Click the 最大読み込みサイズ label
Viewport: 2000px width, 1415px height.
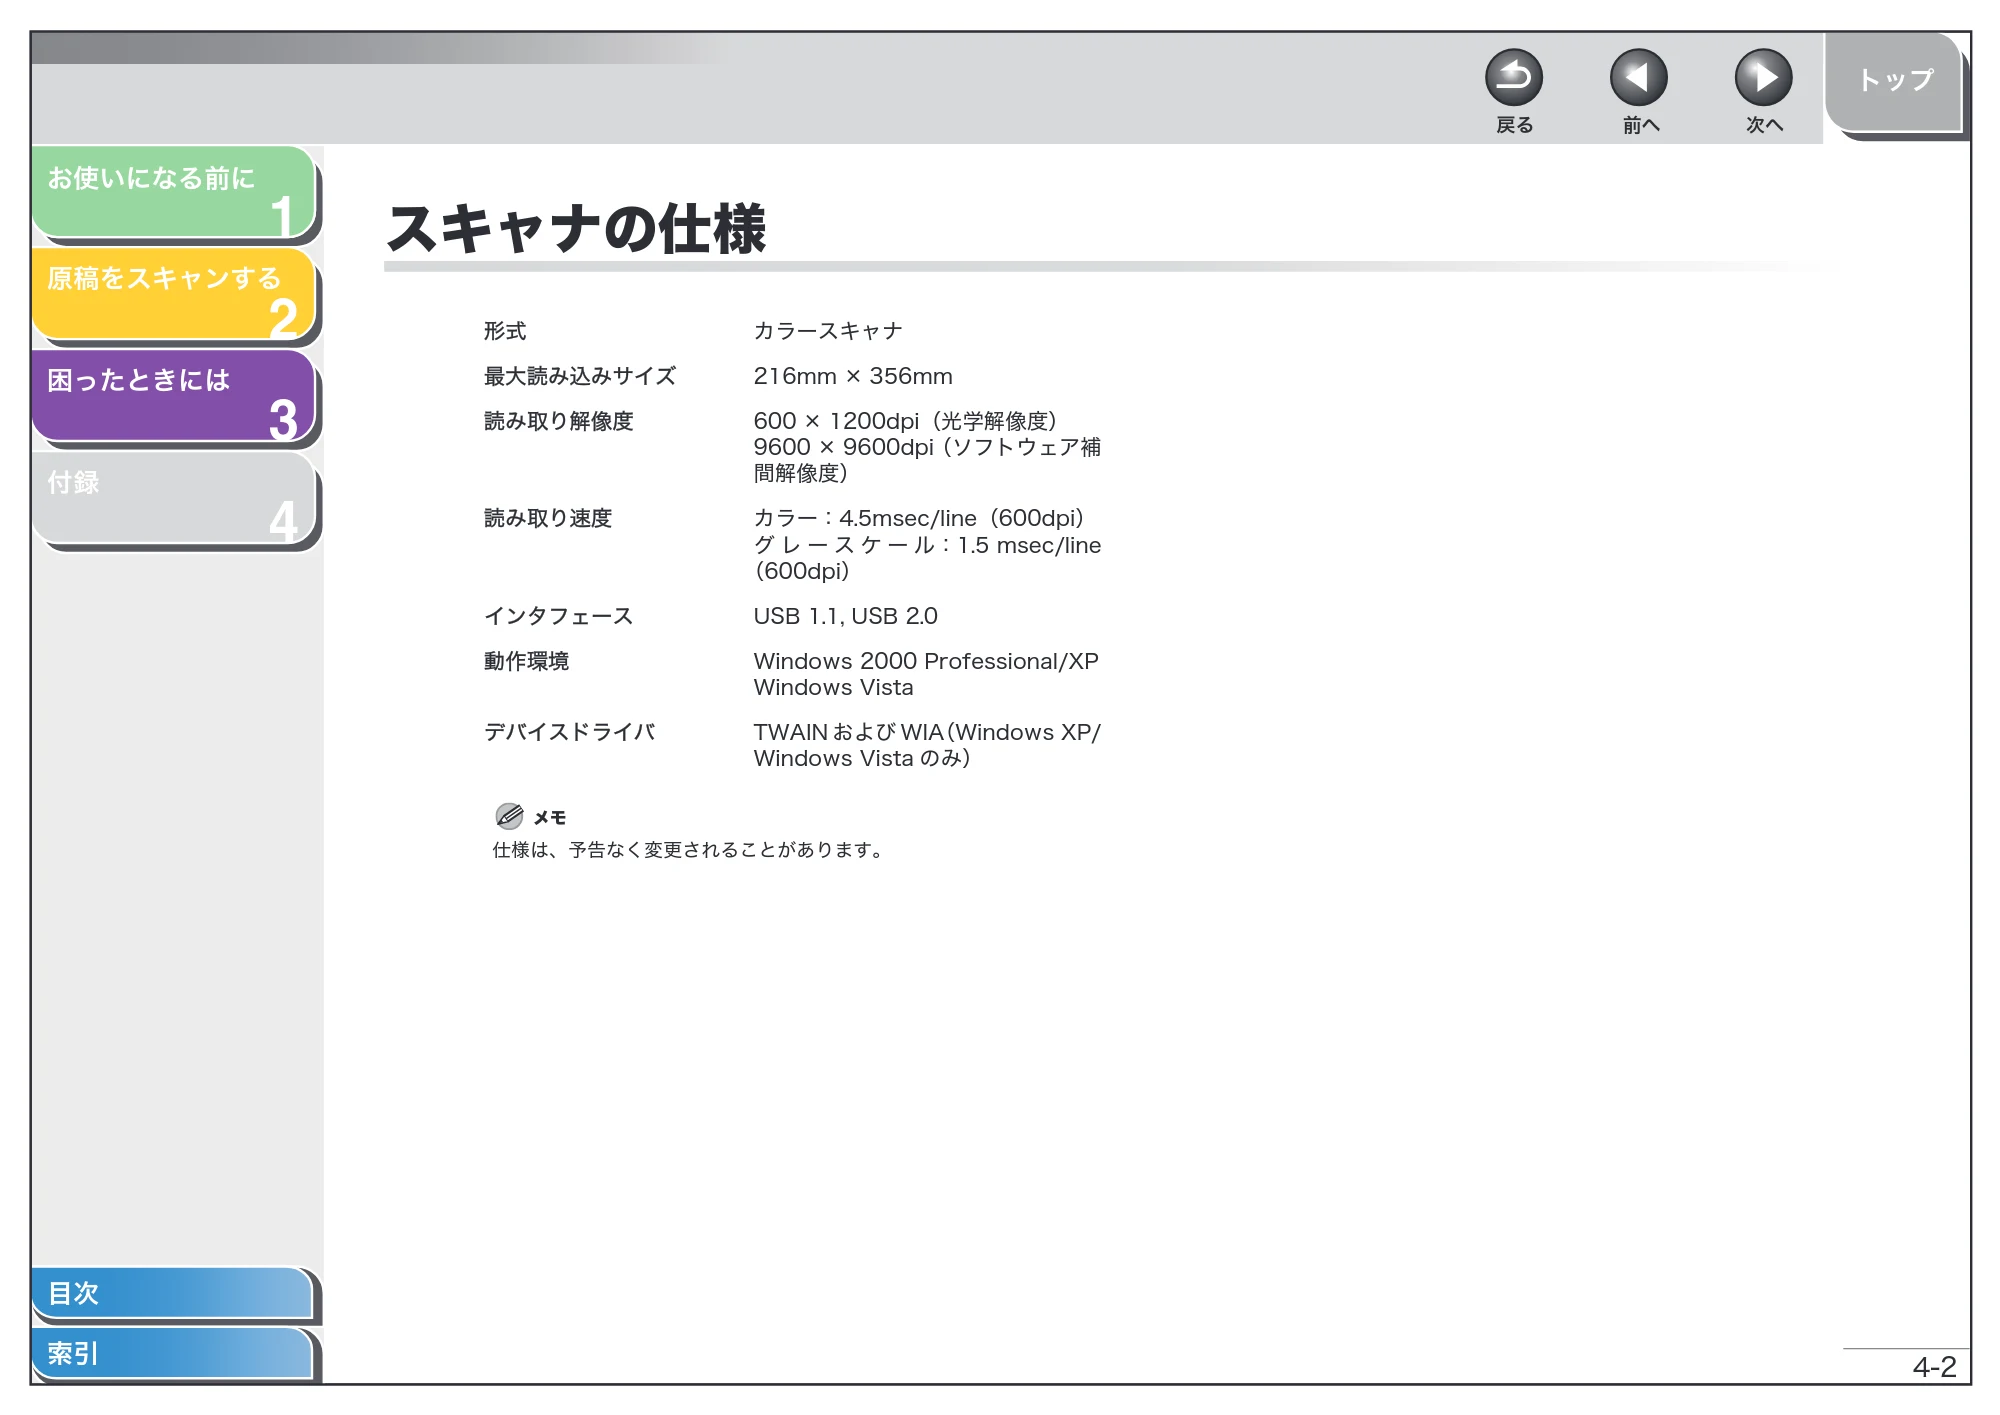pyautogui.click(x=580, y=376)
